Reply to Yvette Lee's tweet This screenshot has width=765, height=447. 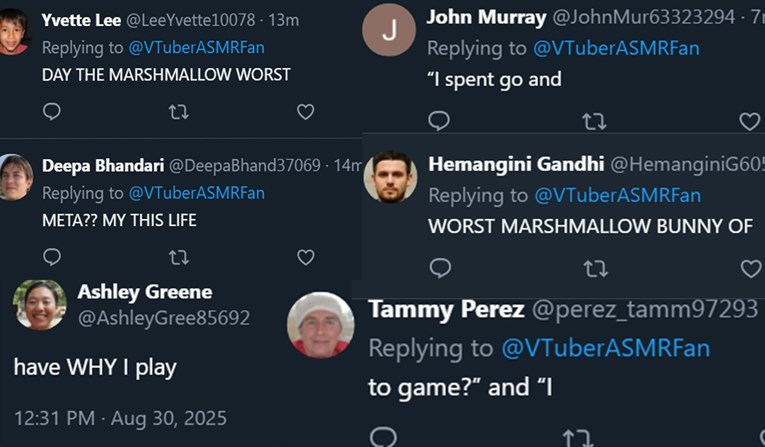tap(52, 112)
